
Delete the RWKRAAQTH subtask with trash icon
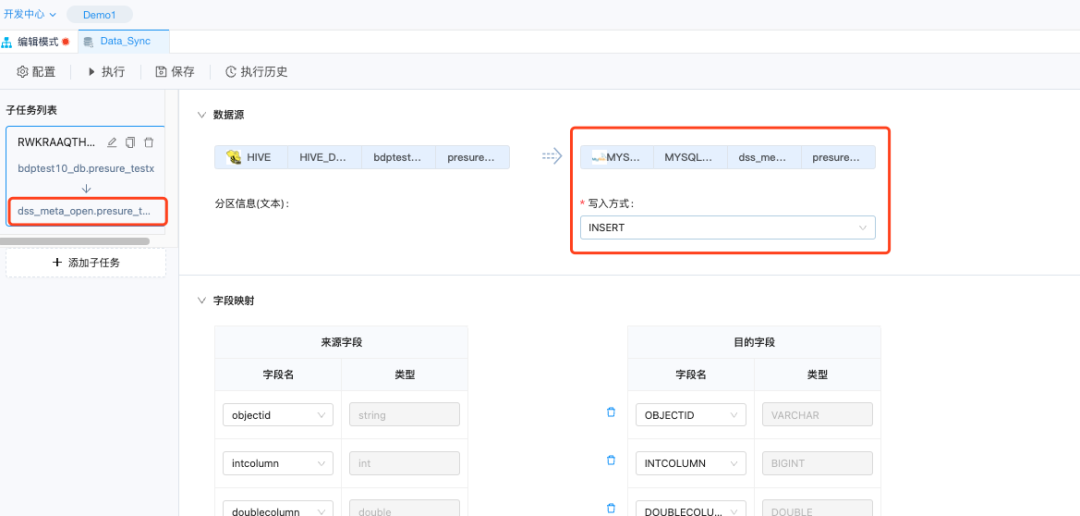point(149,143)
